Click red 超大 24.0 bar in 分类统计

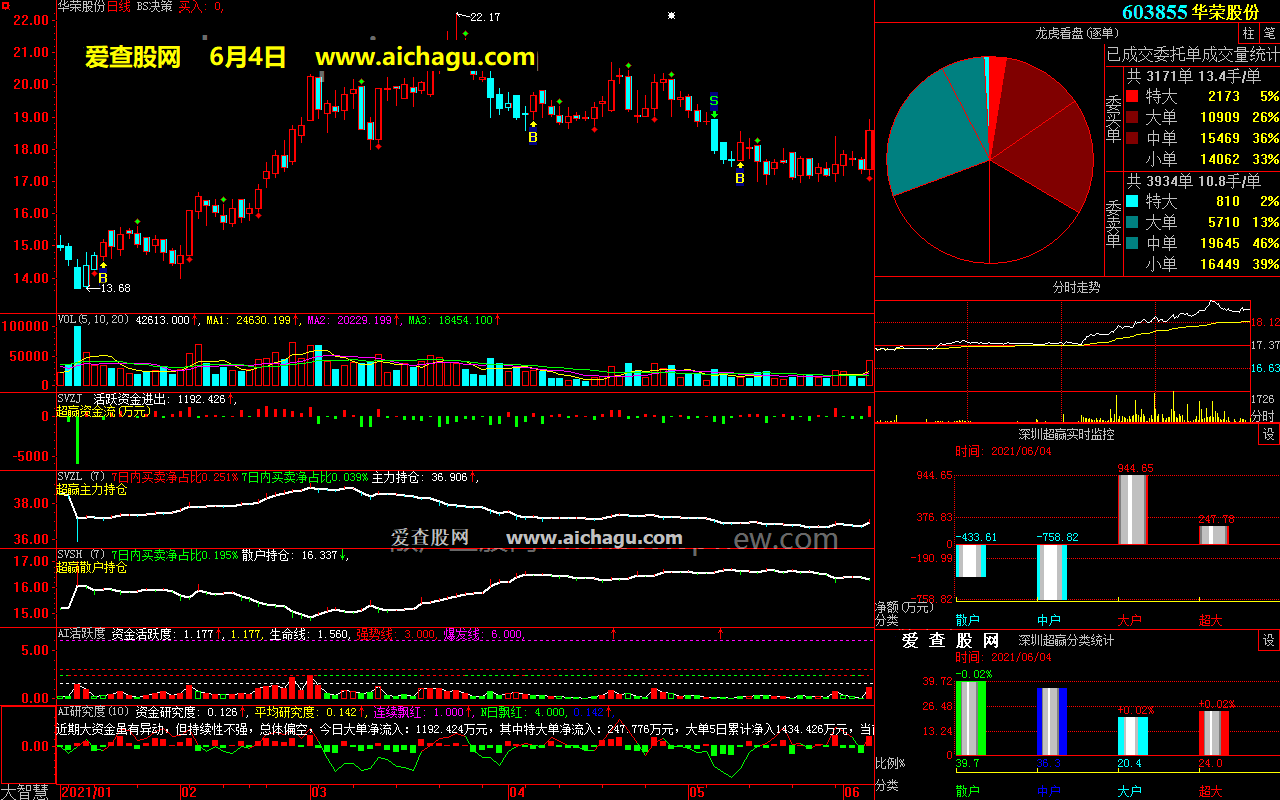click(1213, 733)
